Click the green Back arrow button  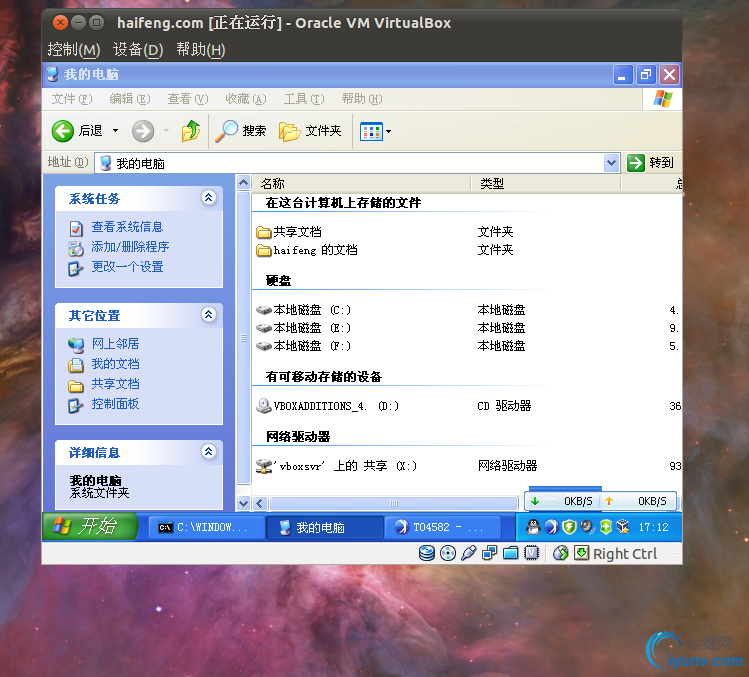coord(63,131)
